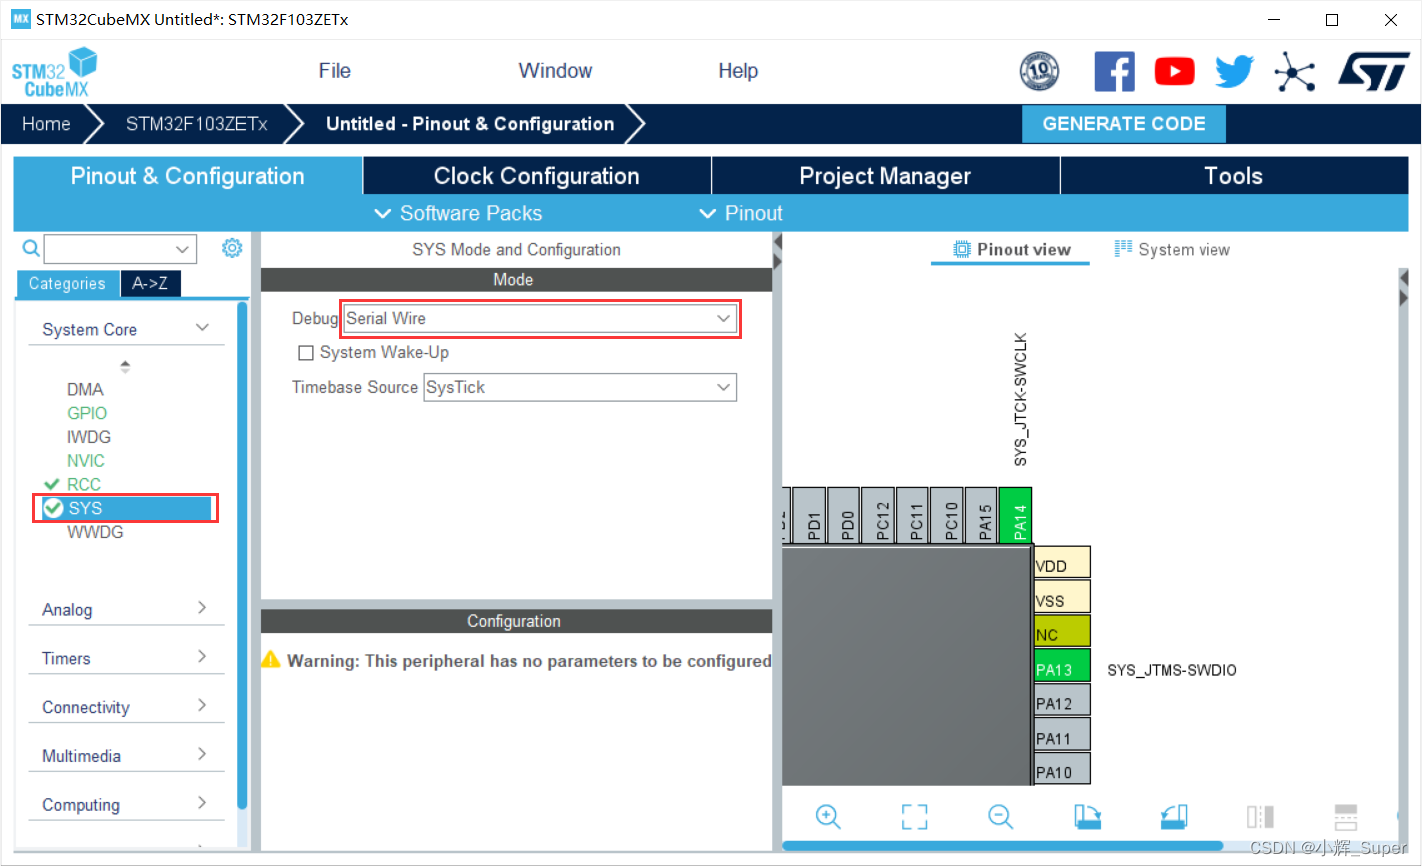Click the yellow warning triangle icon

271,660
